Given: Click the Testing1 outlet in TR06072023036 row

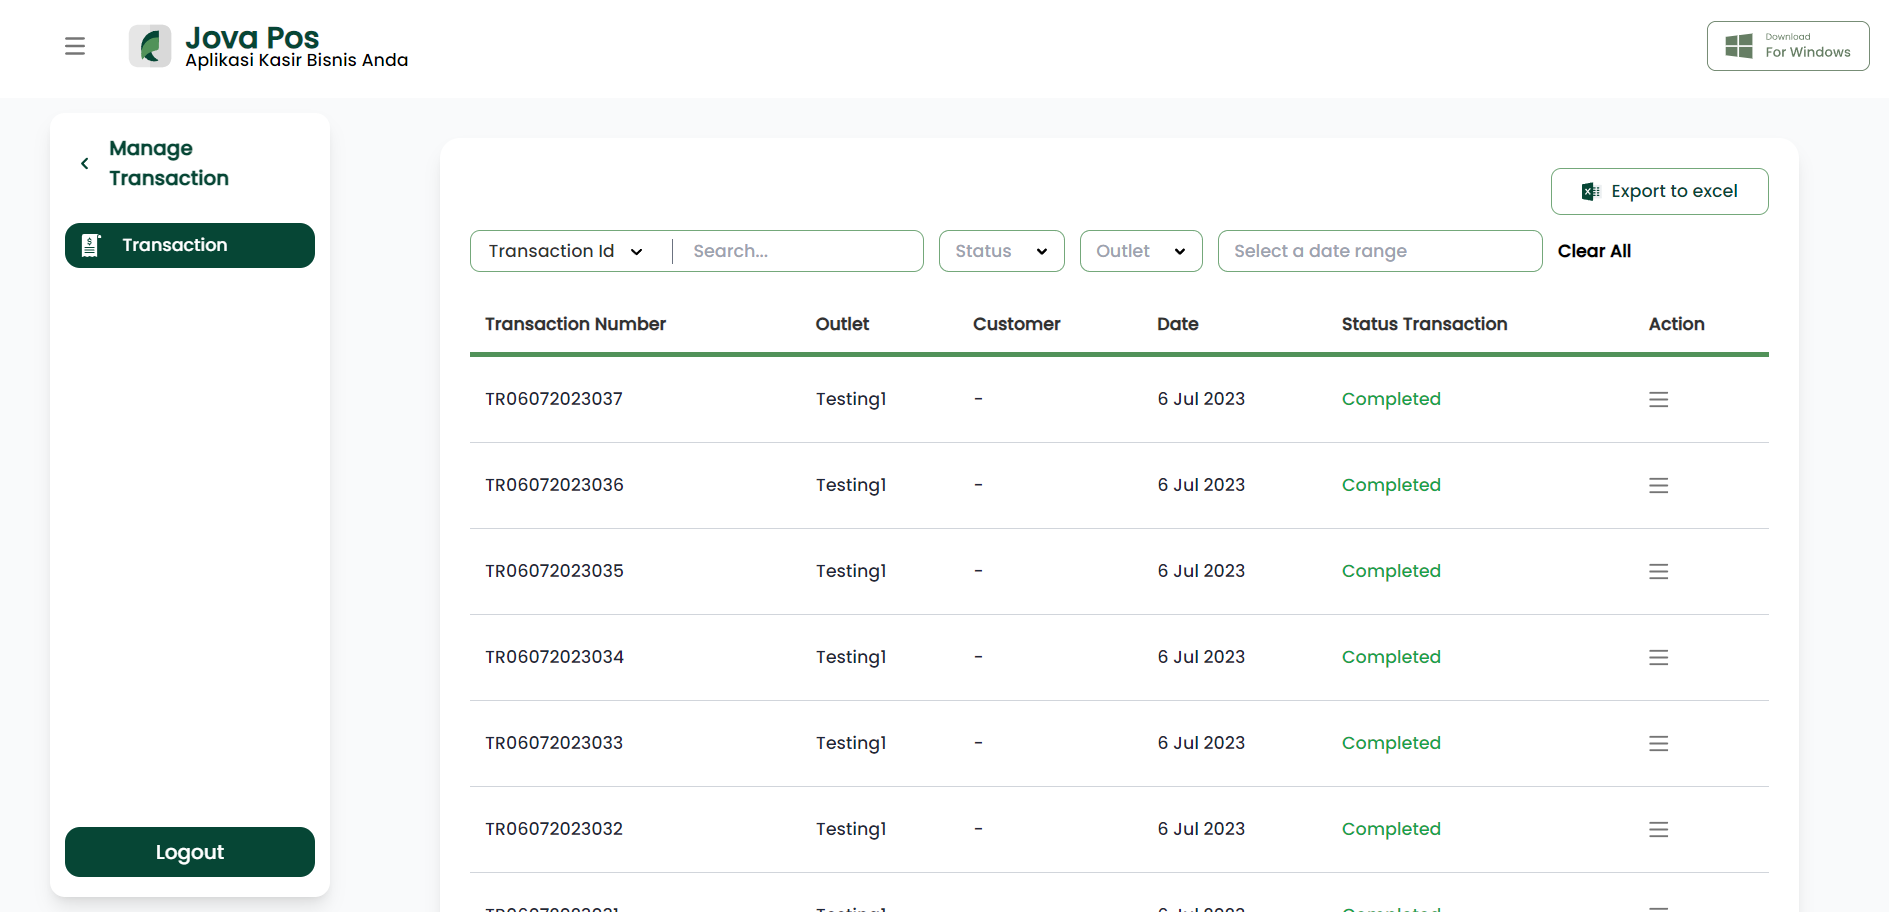Looking at the screenshot, I should click(x=851, y=485).
